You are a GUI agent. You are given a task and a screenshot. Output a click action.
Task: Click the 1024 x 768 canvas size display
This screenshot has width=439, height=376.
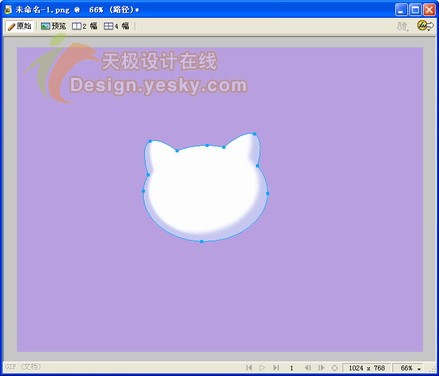pos(367,368)
